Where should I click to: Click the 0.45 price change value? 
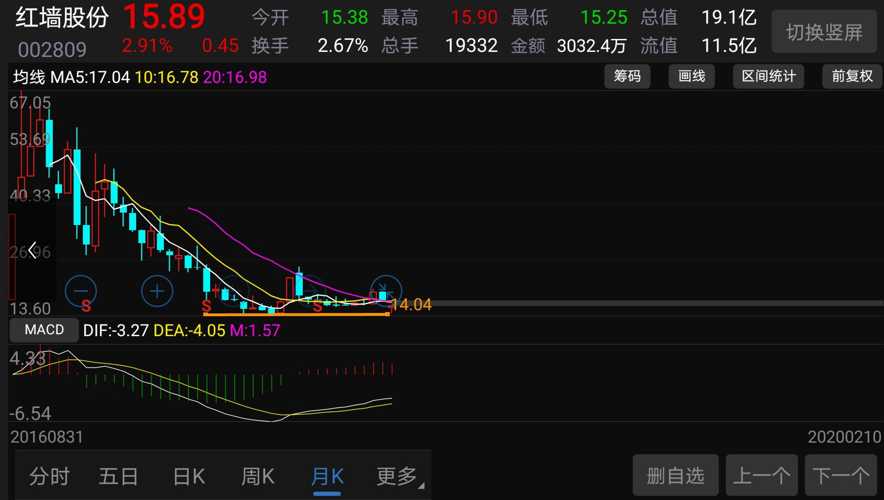click(x=220, y=45)
